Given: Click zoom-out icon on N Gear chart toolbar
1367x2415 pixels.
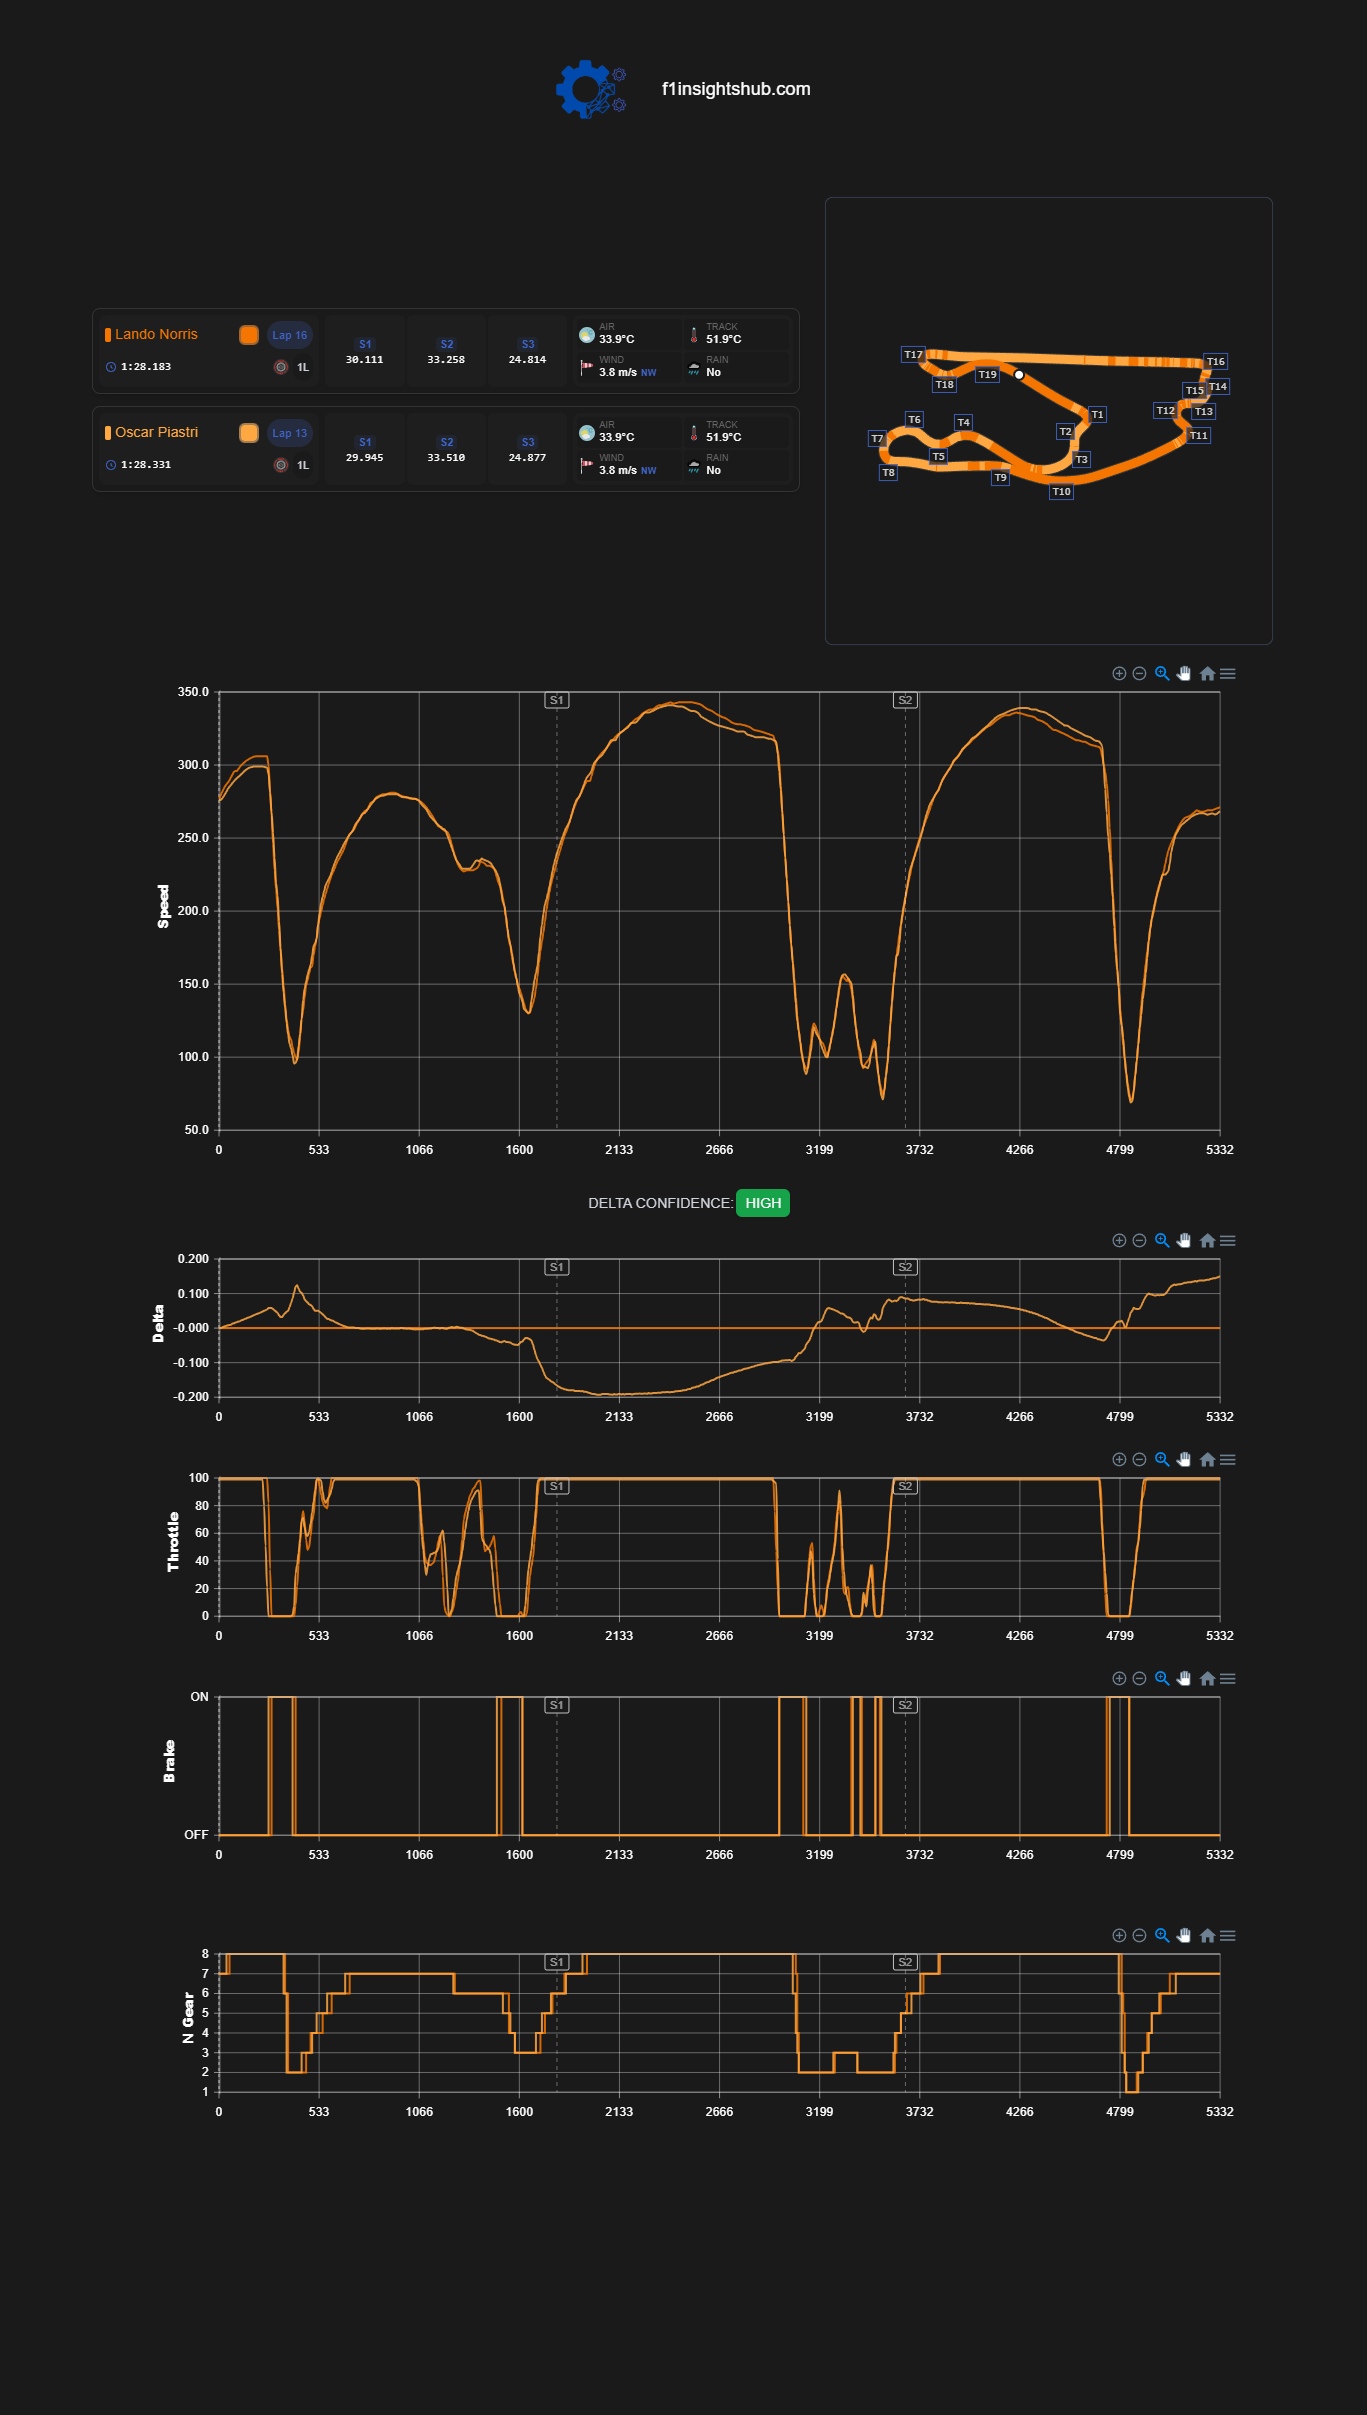Looking at the screenshot, I should (1139, 1935).
